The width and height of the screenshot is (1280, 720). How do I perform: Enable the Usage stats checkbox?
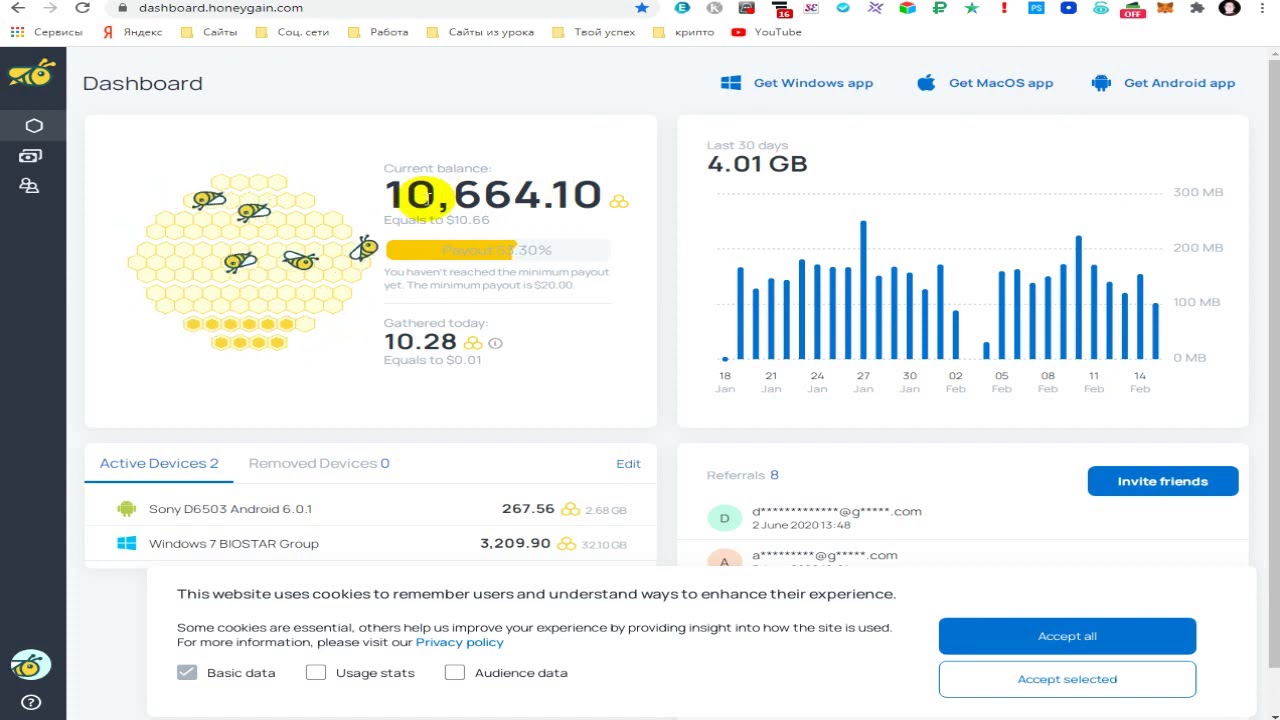pyautogui.click(x=316, y=672)
